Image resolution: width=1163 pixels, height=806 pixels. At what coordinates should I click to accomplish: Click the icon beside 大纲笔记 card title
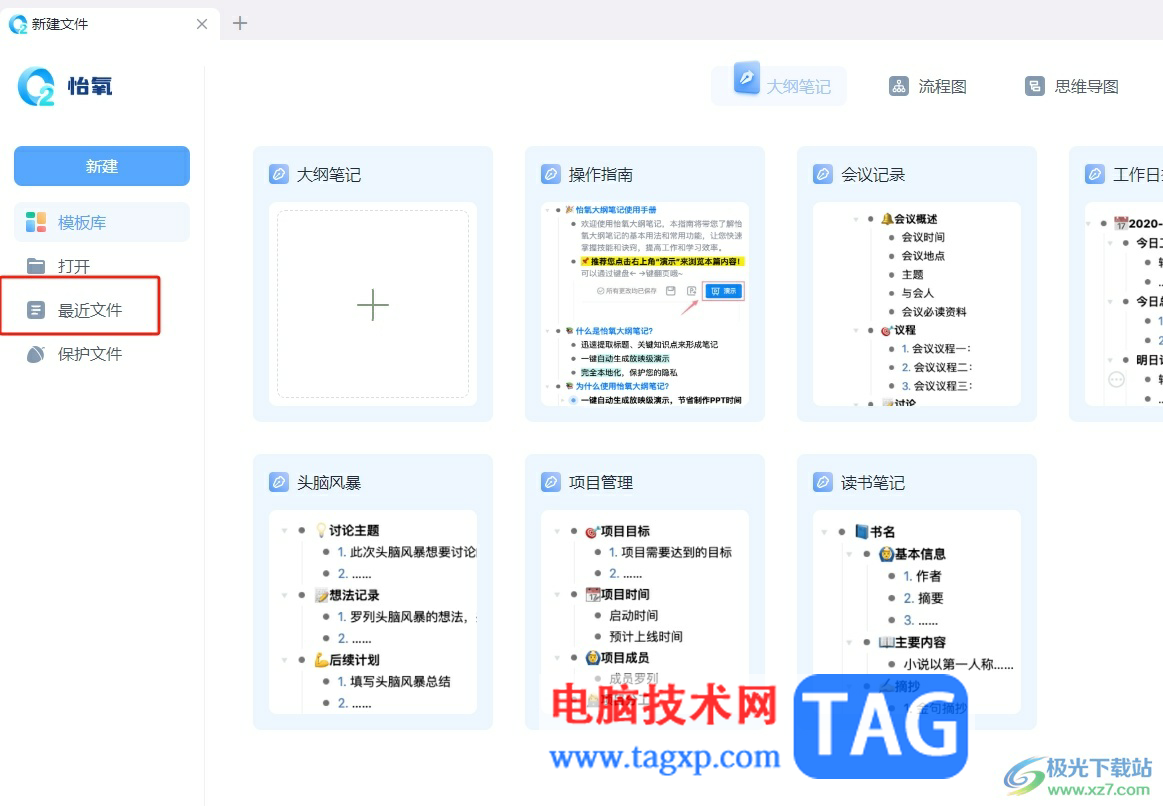tap(279, 174)
